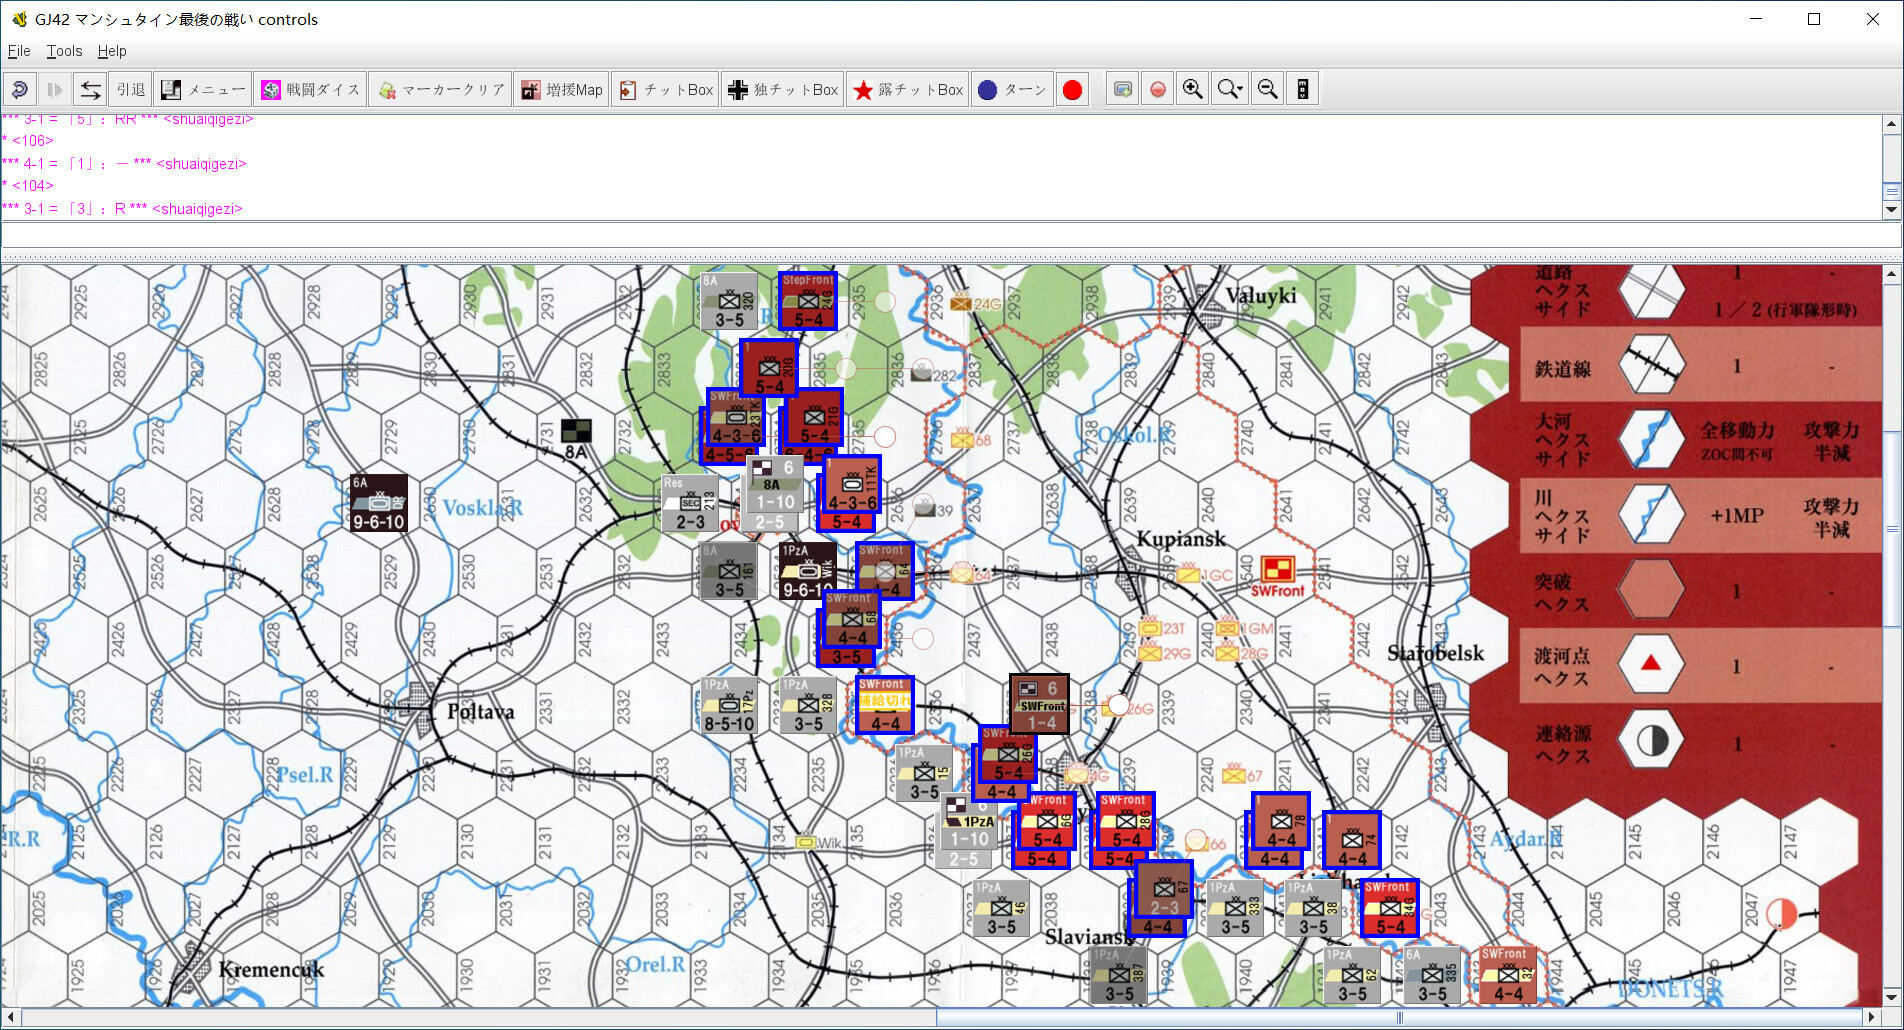Image resolution: width=1904 pixels, height=1030 pixels.
Task: Click the map snapshot image icon
Action: (1123, 90)
